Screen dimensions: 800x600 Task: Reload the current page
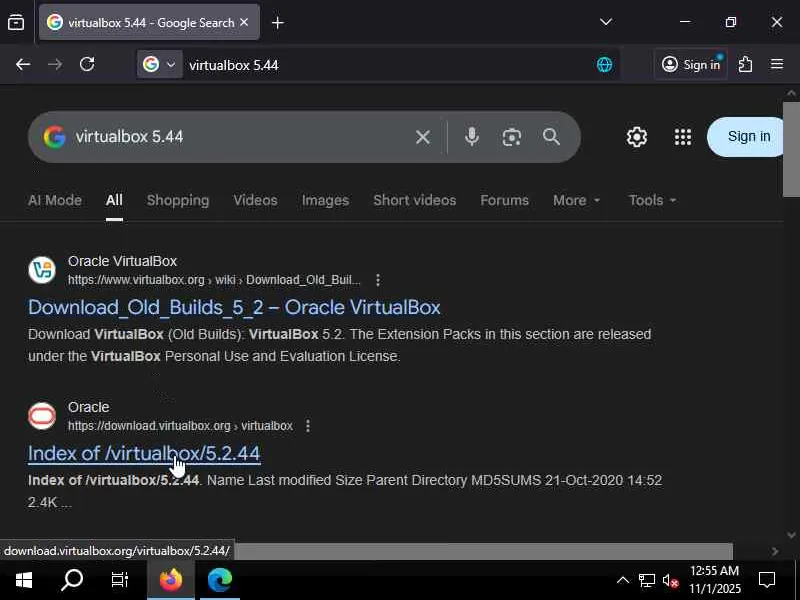[87, 64]
